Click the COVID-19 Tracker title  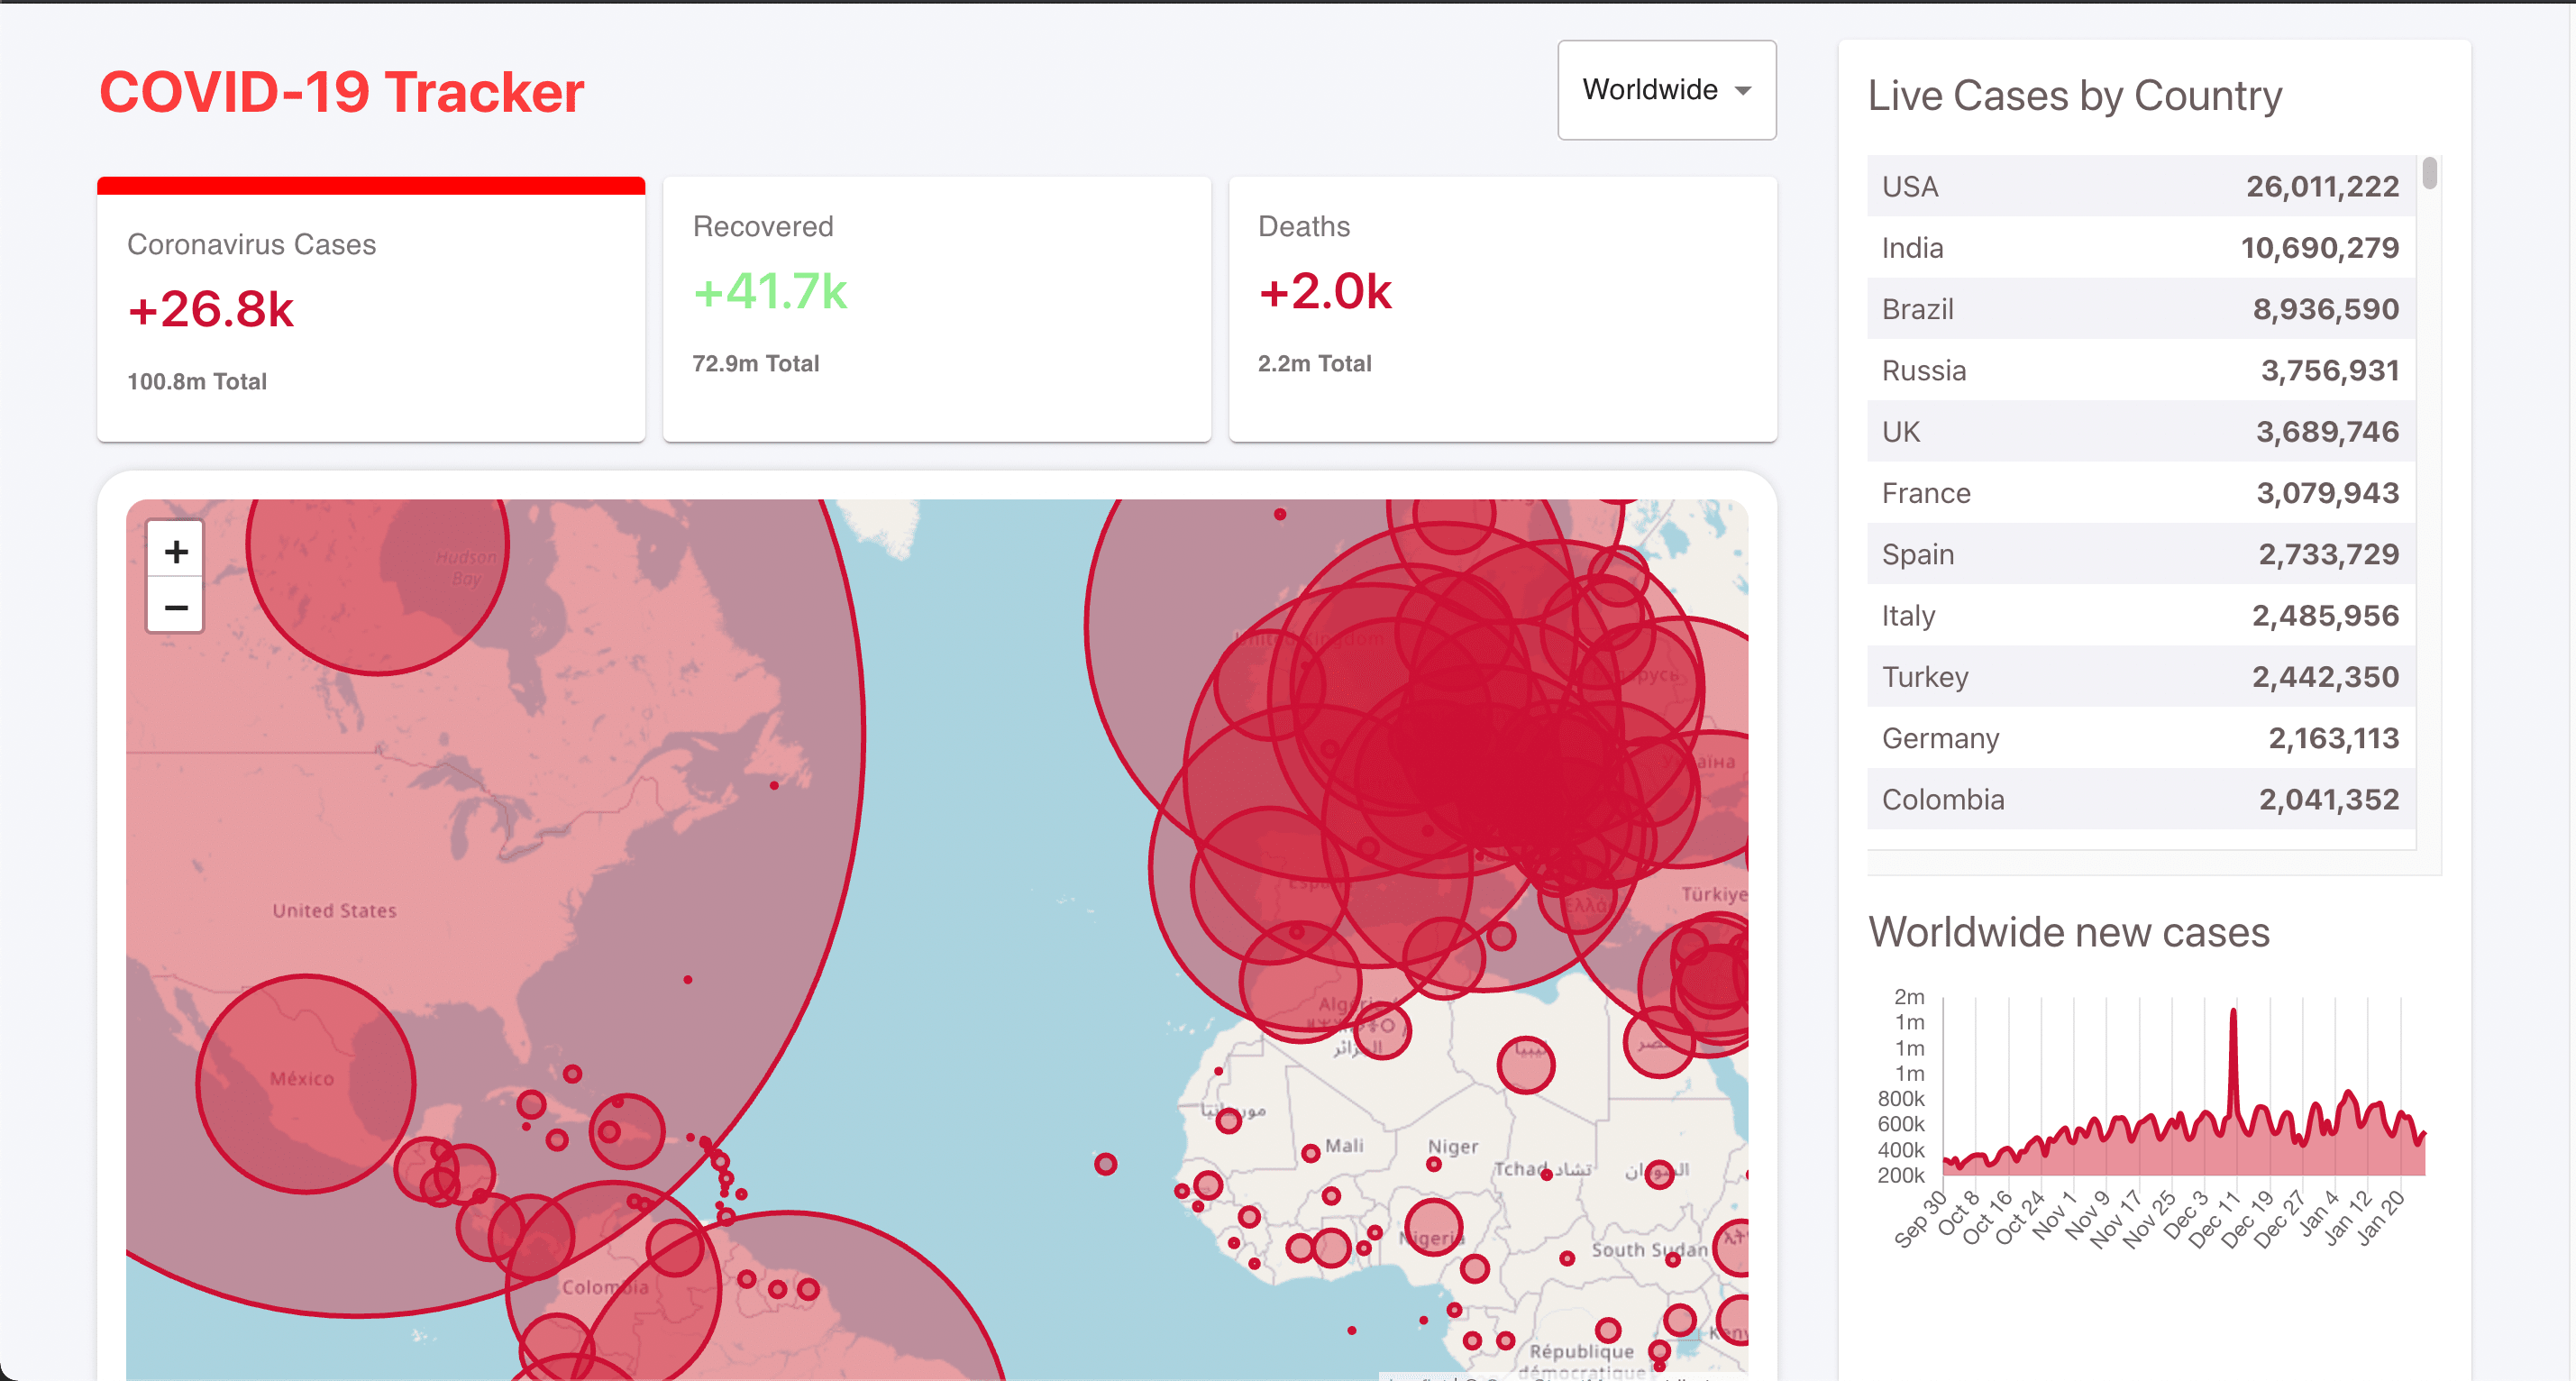point(341,92)
